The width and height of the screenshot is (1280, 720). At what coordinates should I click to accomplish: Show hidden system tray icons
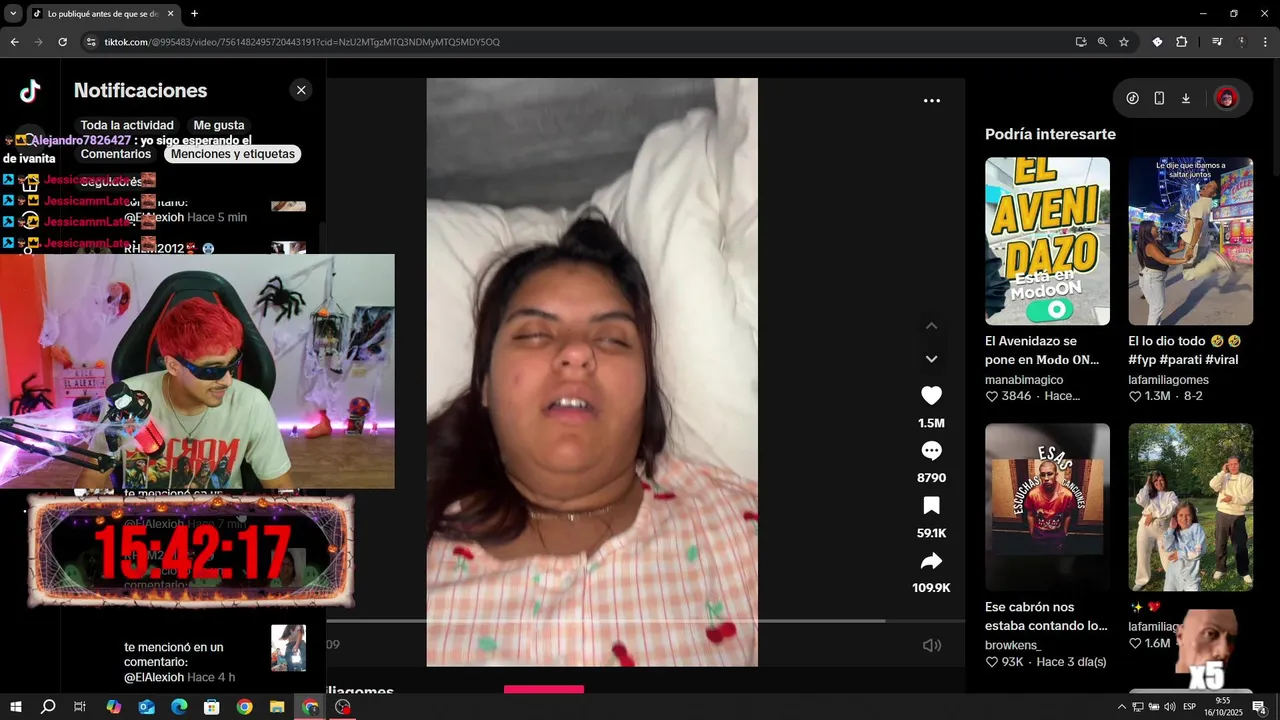pos(1121,707)
